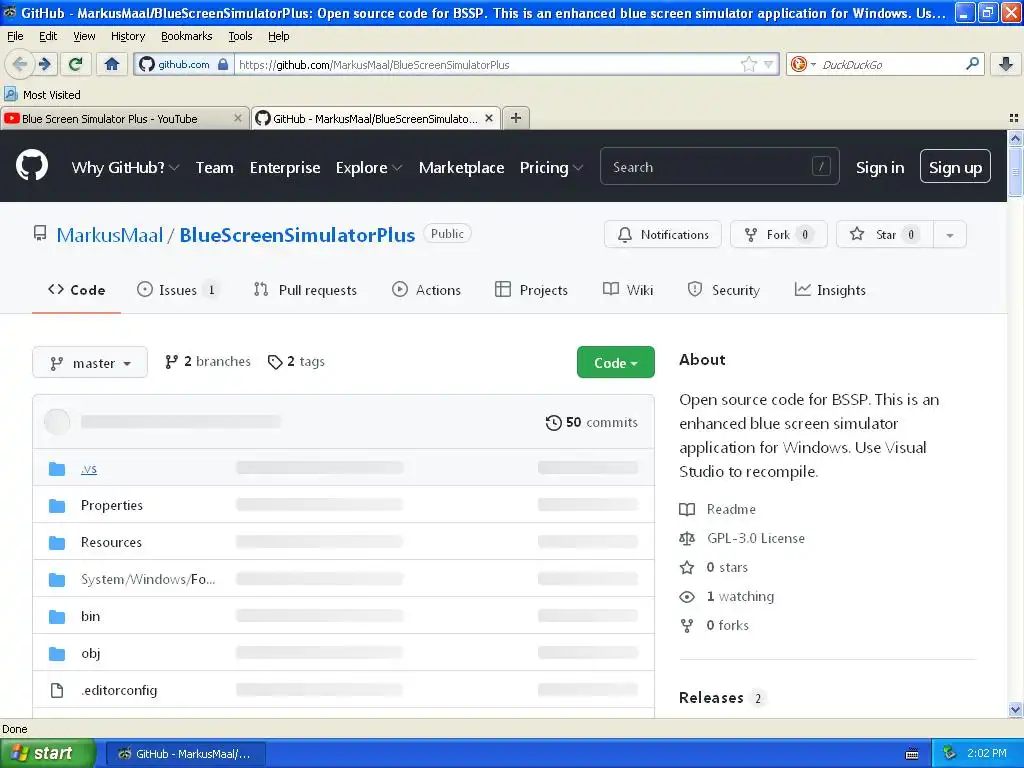This screenshot has height=768, width=1024.
Task: Click the padlock site identity icon
Action: [x=223, y=64]
